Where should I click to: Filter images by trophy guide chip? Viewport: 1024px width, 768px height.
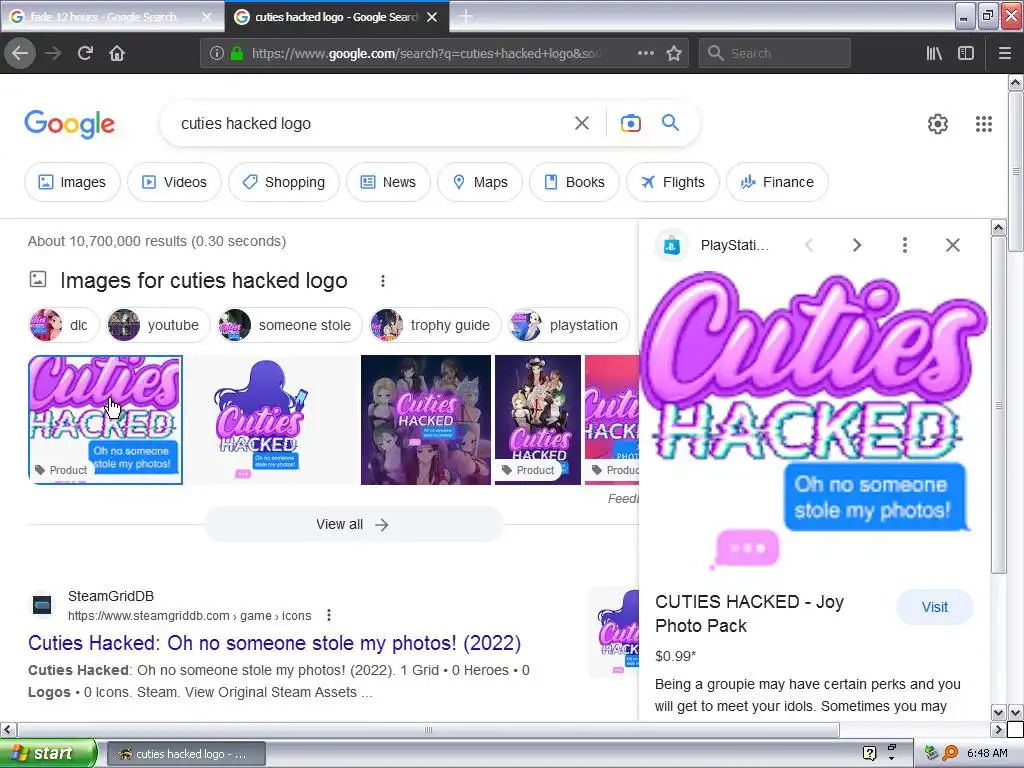(435, 325)
